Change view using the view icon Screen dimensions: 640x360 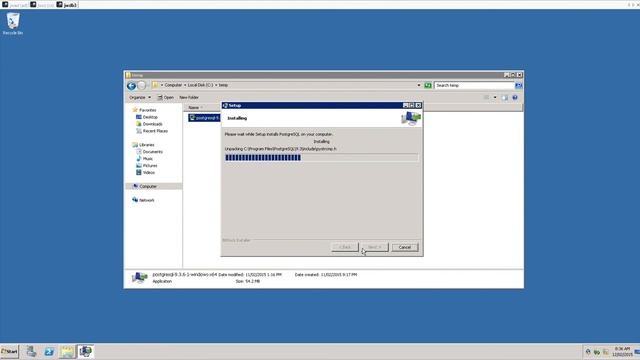(x=486, y=98)
